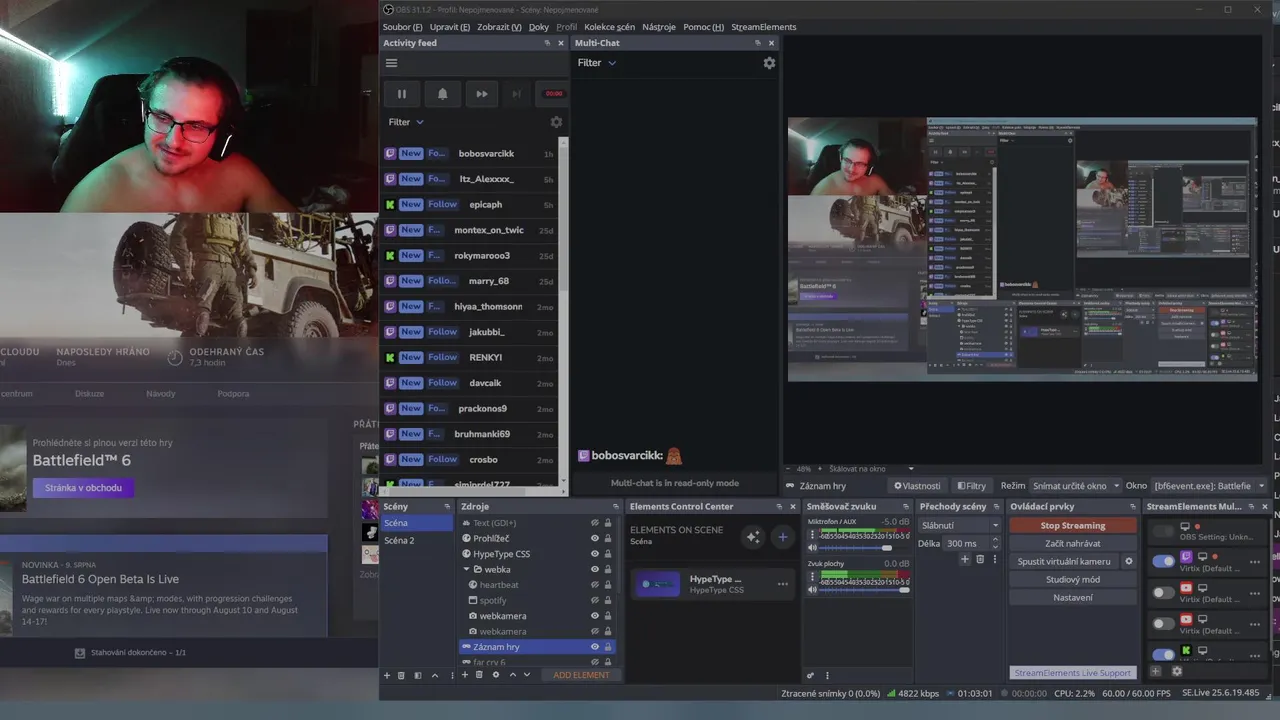Open the StreamElements menu
Viewport: 1280px width, 720px height.
764,27
